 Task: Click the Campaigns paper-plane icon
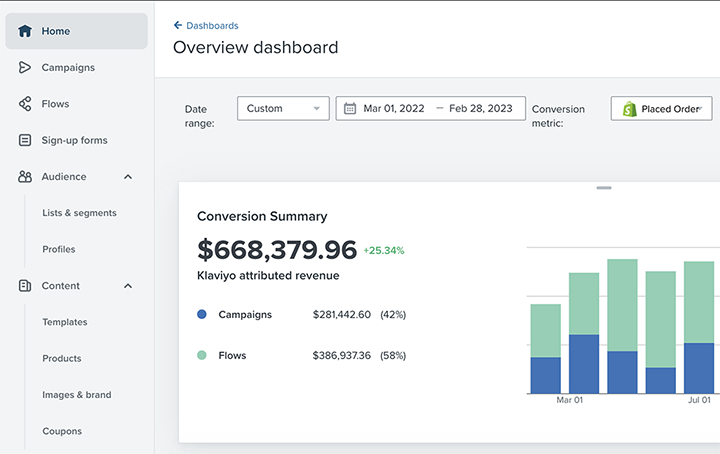click(25, 68)
